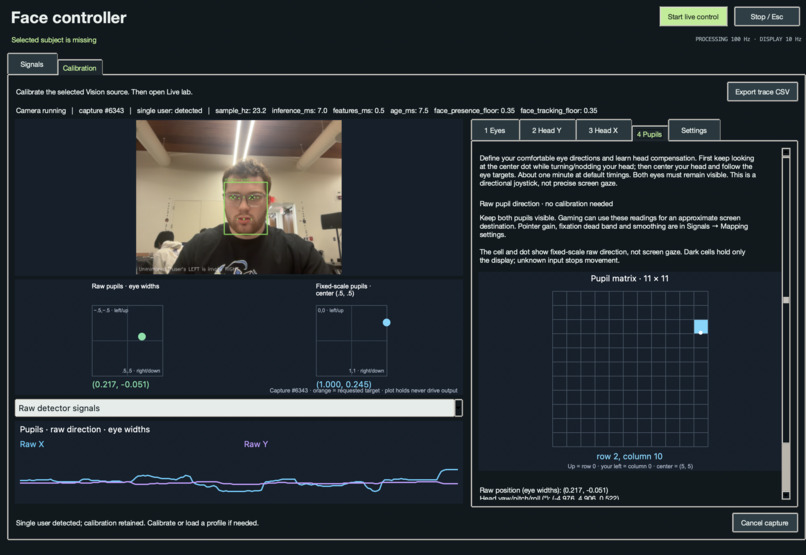Click the 'row 2, column 10' label
Viewport: 806px width, 555px height.
click(x=629, y=456)
